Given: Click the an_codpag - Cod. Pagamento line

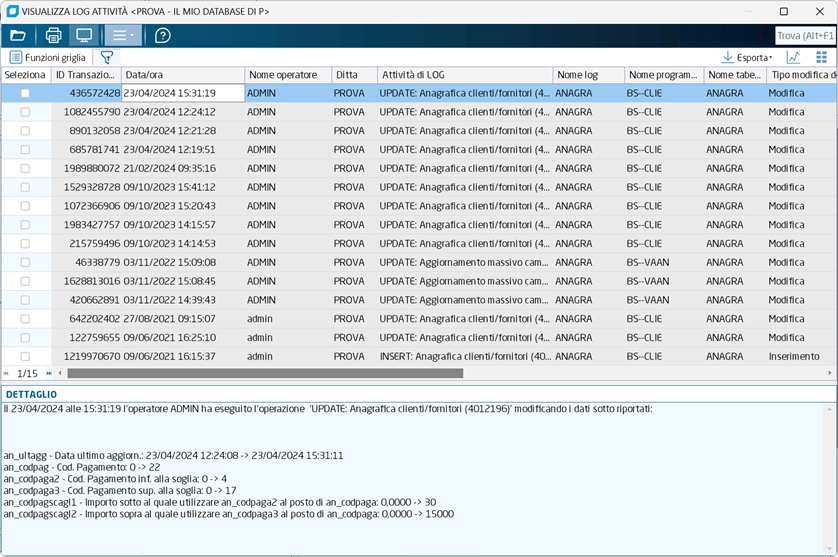Looking at the screenshot, I should [82, 467].
